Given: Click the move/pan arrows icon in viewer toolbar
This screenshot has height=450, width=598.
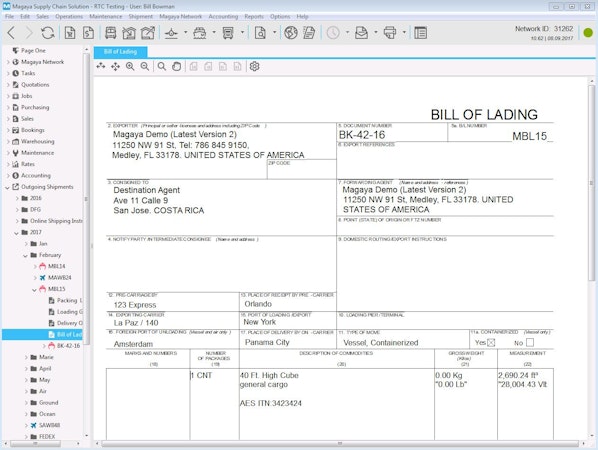Looking at the screenshot, I should click(115, 67).
